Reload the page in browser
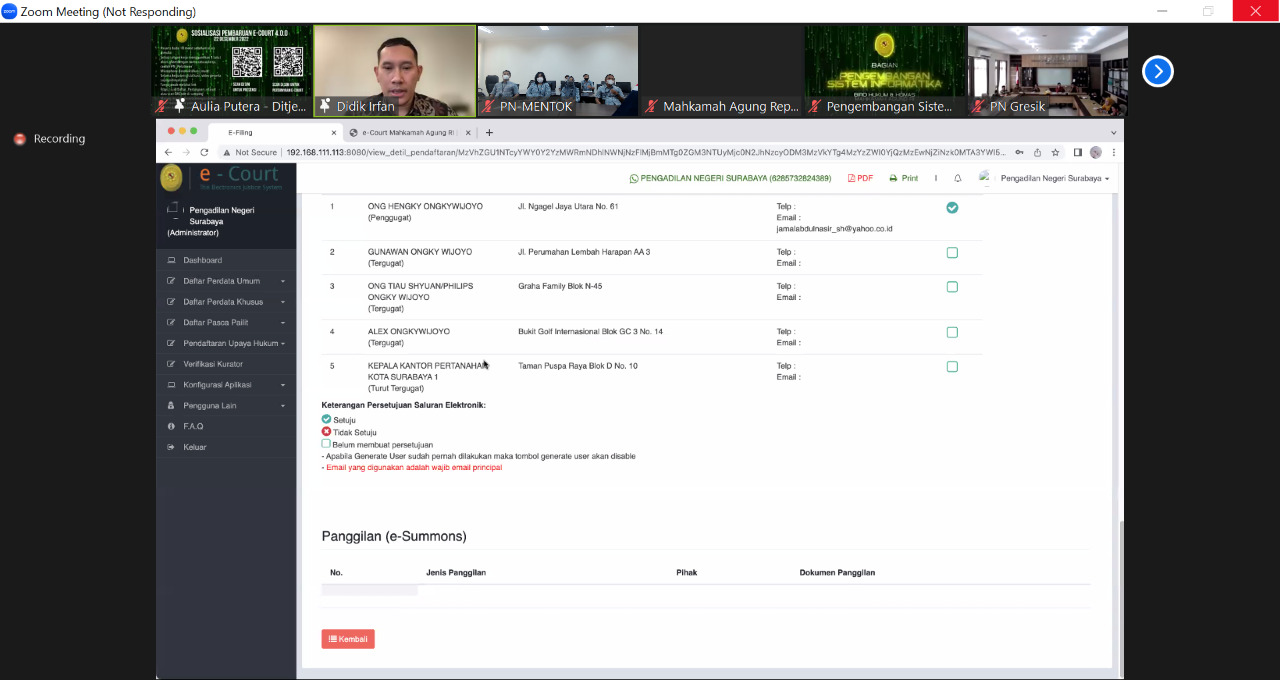This screenshot has height=680, width=1280. tap(204, 152)
